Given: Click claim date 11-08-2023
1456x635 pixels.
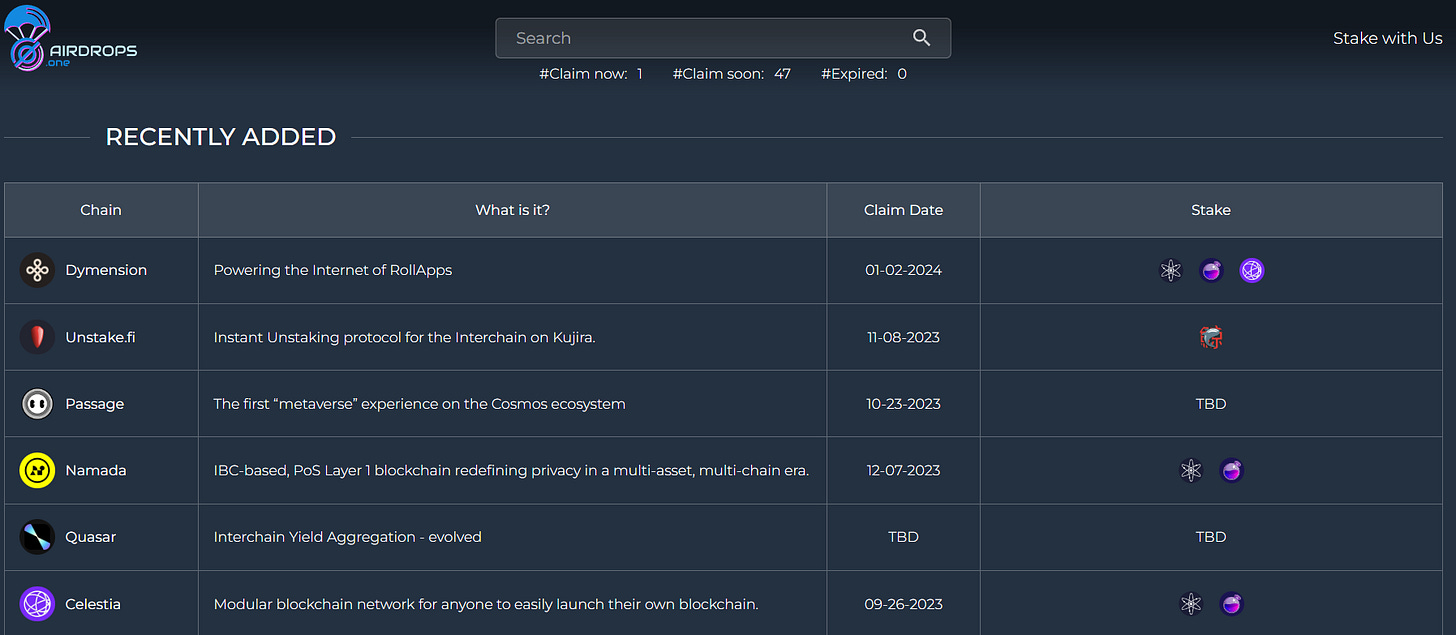Looking at the screenshot, I should [904, 337].
